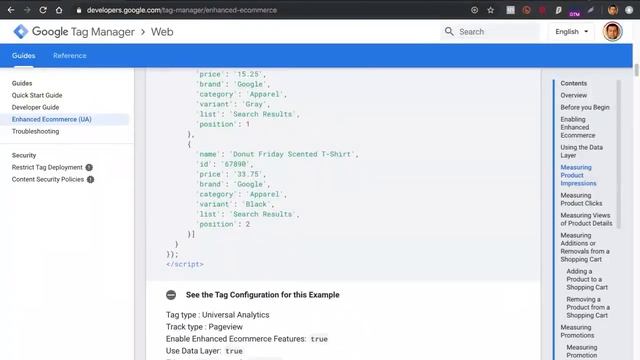Open Content Security Policies page

48,179
